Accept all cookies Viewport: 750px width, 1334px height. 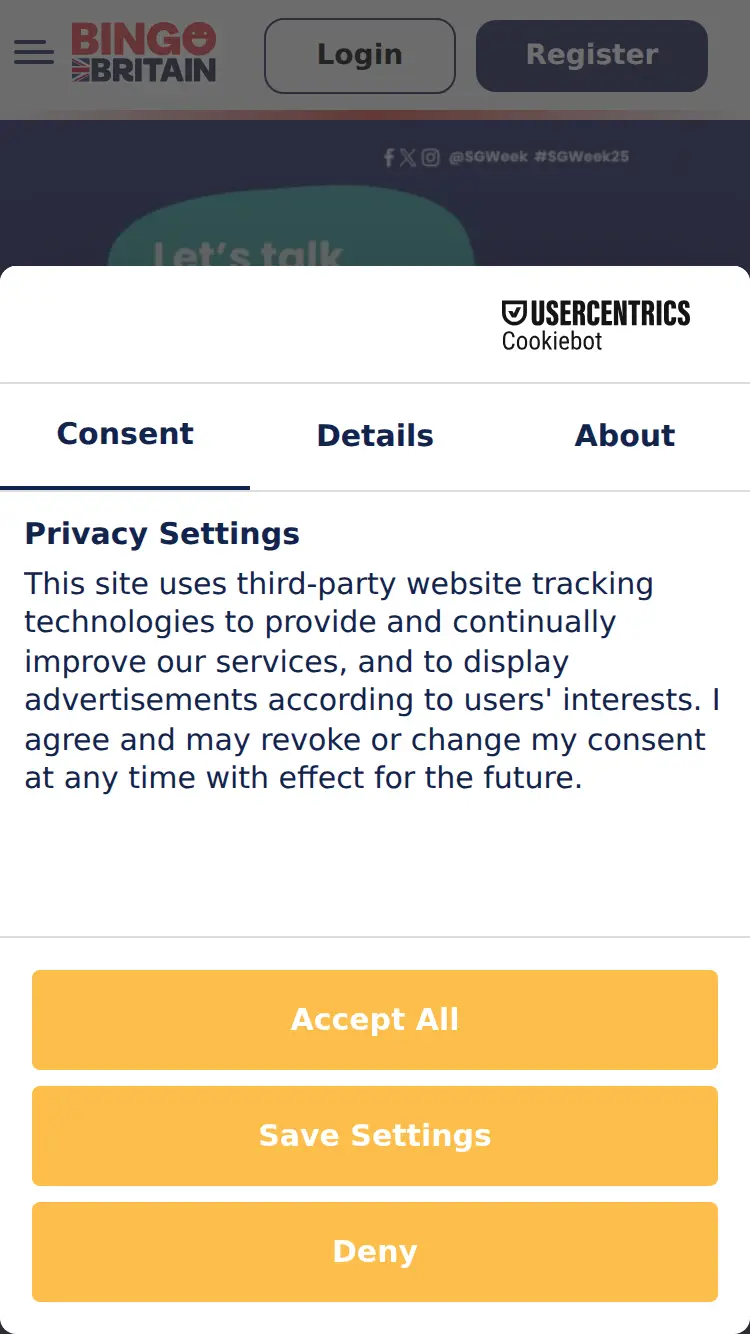click(375, 1020)
